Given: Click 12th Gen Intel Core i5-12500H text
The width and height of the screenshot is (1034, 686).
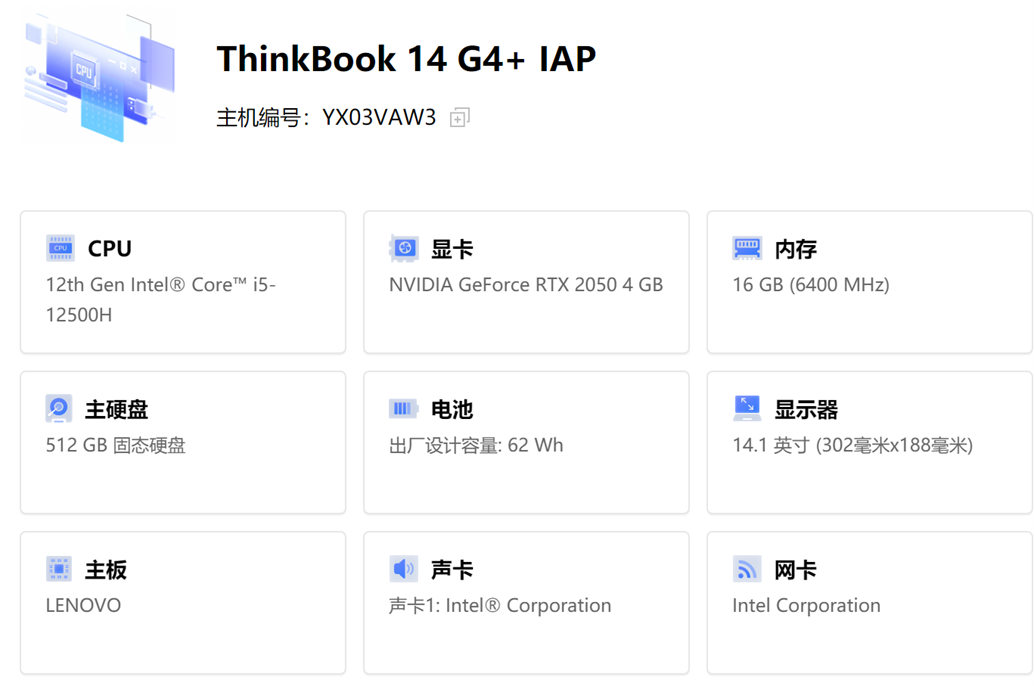Looking at the screenshot, I should pyautogui.click(x=160, y=299).
